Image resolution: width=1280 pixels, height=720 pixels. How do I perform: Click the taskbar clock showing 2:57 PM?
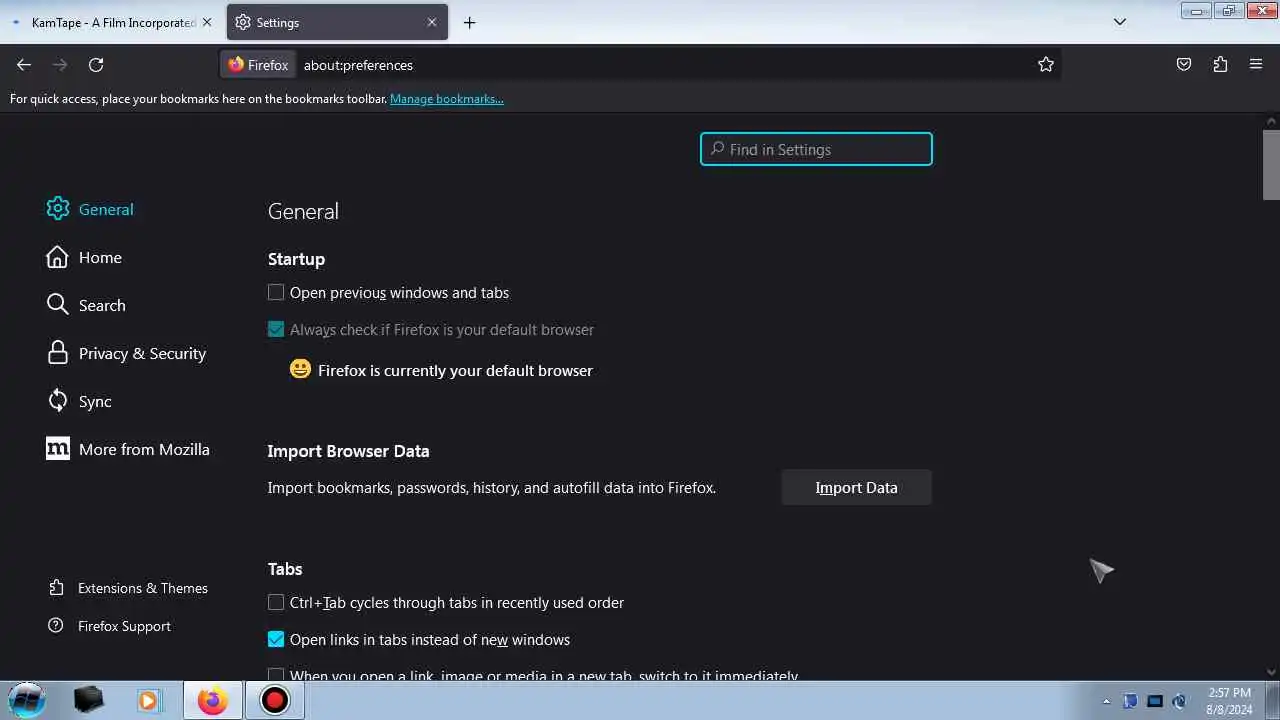tap(1229, 701)
